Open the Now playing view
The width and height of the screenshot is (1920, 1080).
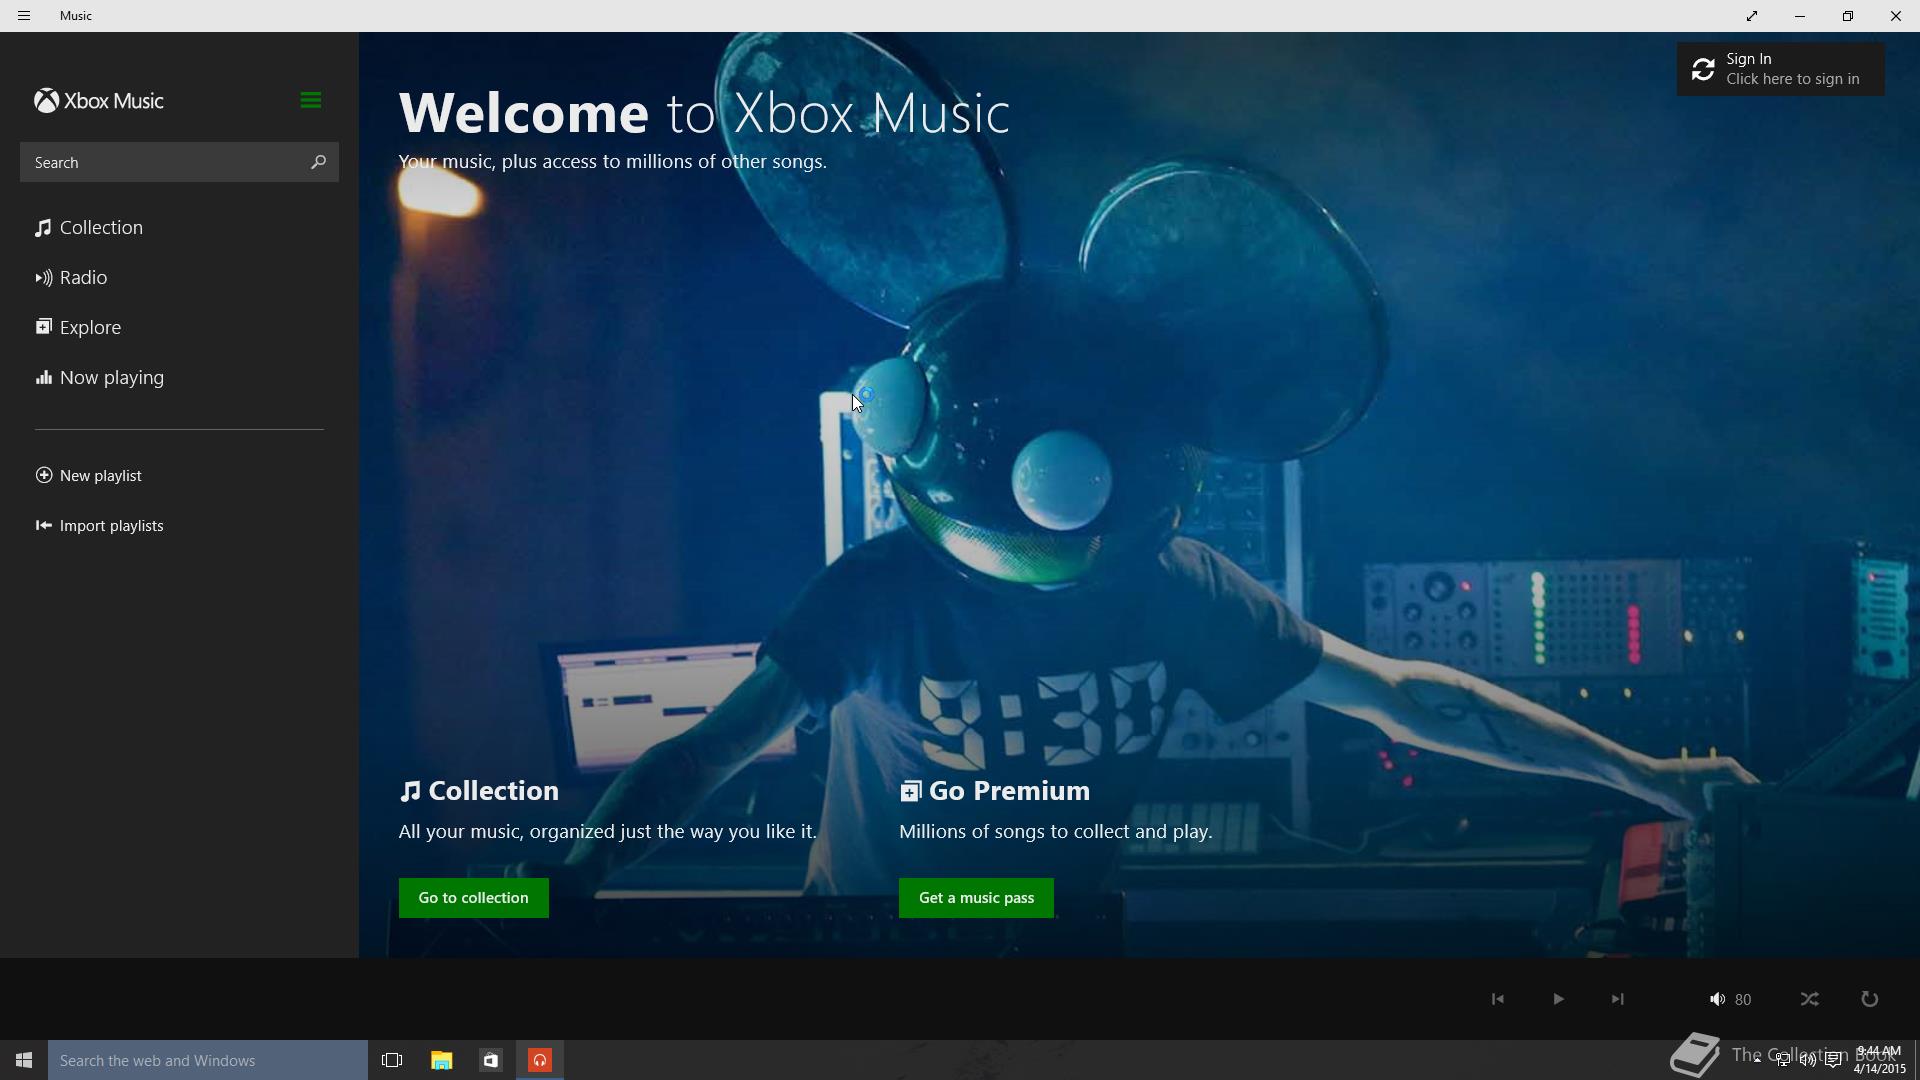pos(99,378)
